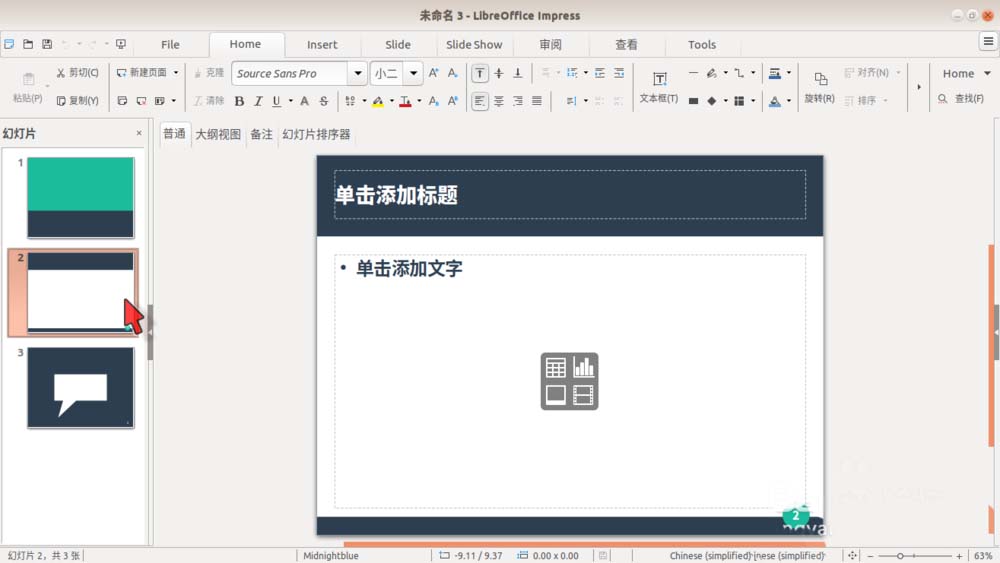Click the center-align text icon

[499, 101]
